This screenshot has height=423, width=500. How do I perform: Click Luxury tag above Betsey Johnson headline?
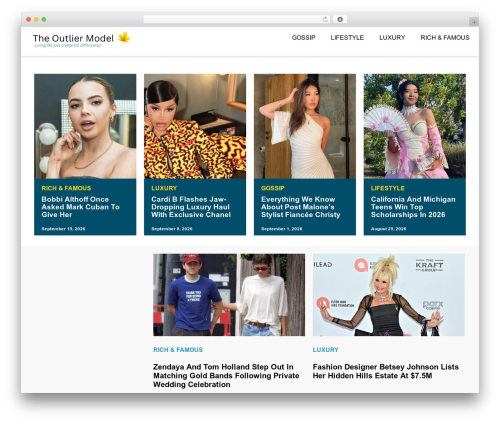pyautogui.click(x=325, y=350)
